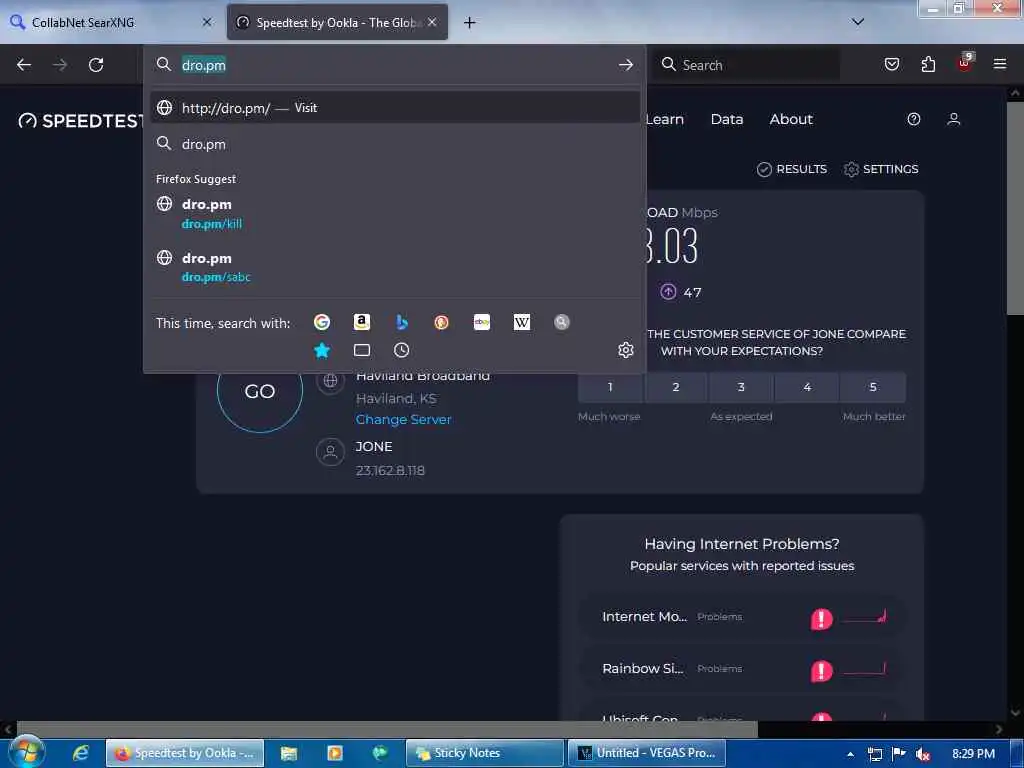Open the Rainbow Si... problems row
This screenshot has width=1024, height=768.
click(x=742, y=669)
